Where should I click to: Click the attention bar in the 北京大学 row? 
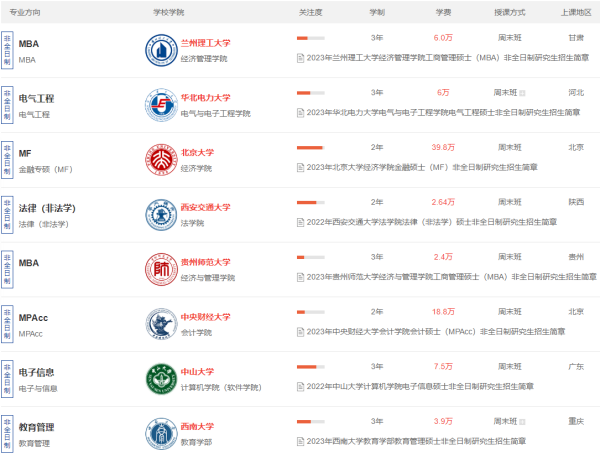(x=310, y=147)
